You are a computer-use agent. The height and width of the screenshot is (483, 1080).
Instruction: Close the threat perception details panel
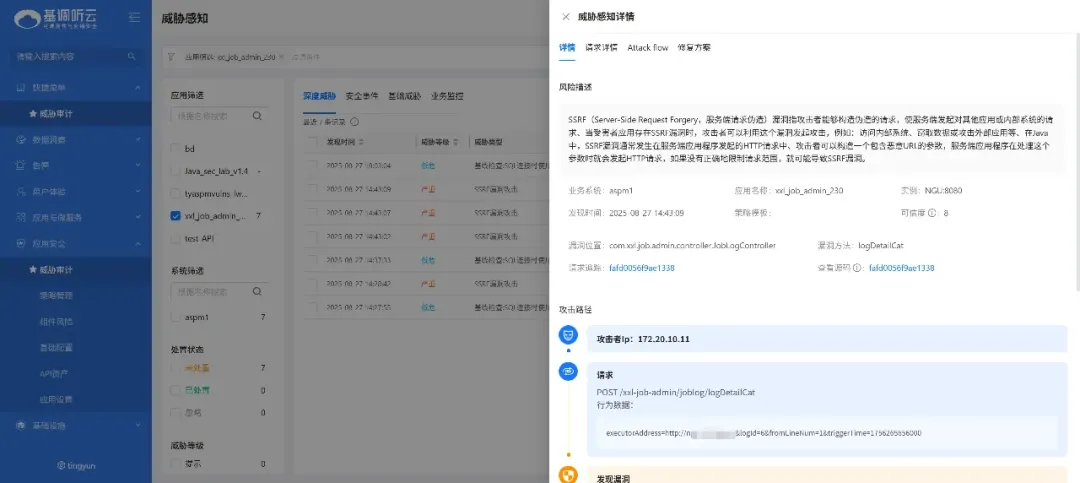[x=566, y=17]
